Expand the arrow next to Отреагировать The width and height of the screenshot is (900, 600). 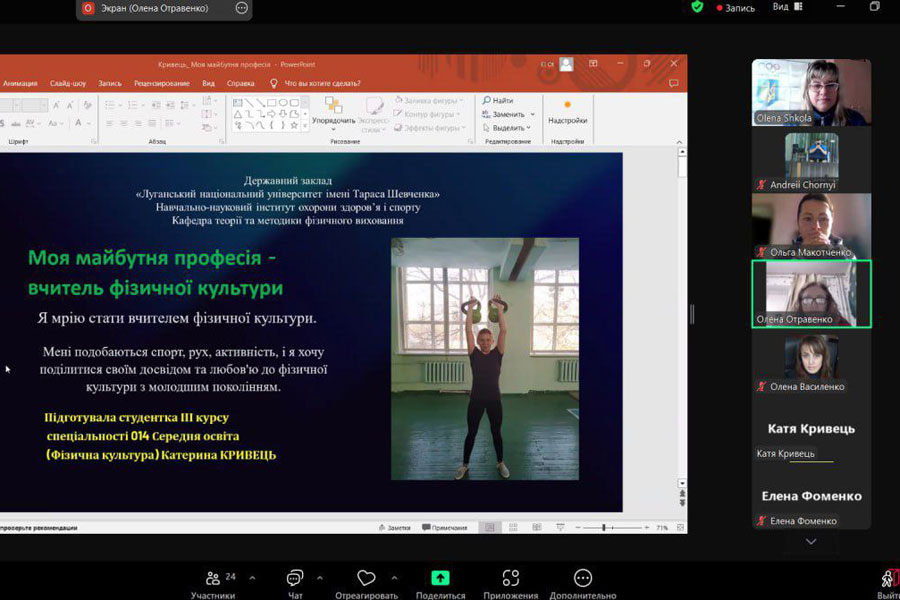(x=394, y=577)
